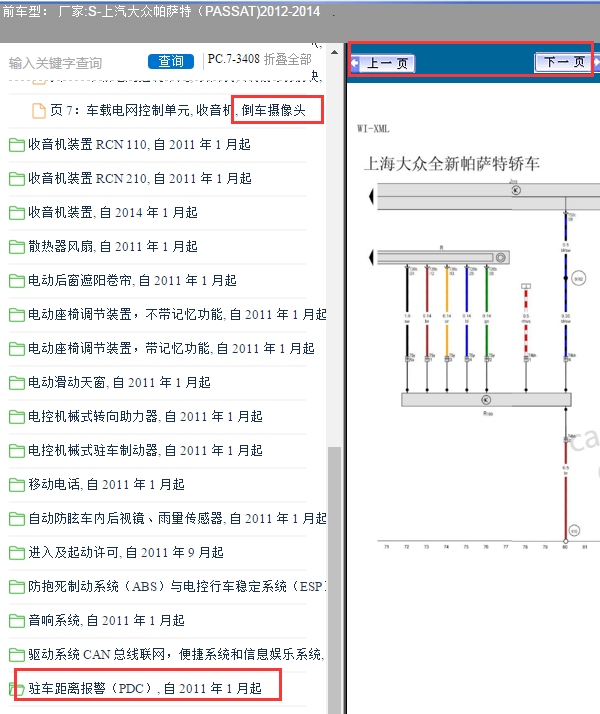Click folder icon for 电动座椅调节装置，带记忆功能
The image size is (600, 714).
(x=17, y=349)
